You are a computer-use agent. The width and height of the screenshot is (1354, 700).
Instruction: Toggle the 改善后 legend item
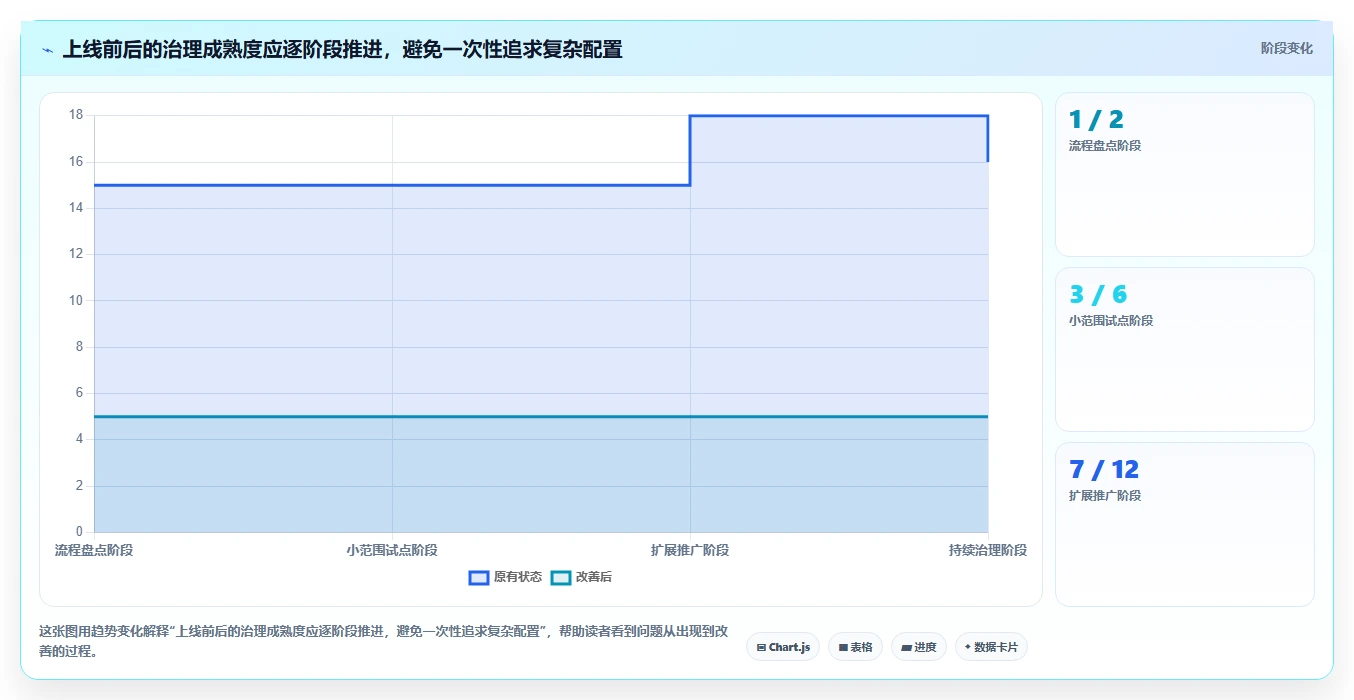(582, 577)
